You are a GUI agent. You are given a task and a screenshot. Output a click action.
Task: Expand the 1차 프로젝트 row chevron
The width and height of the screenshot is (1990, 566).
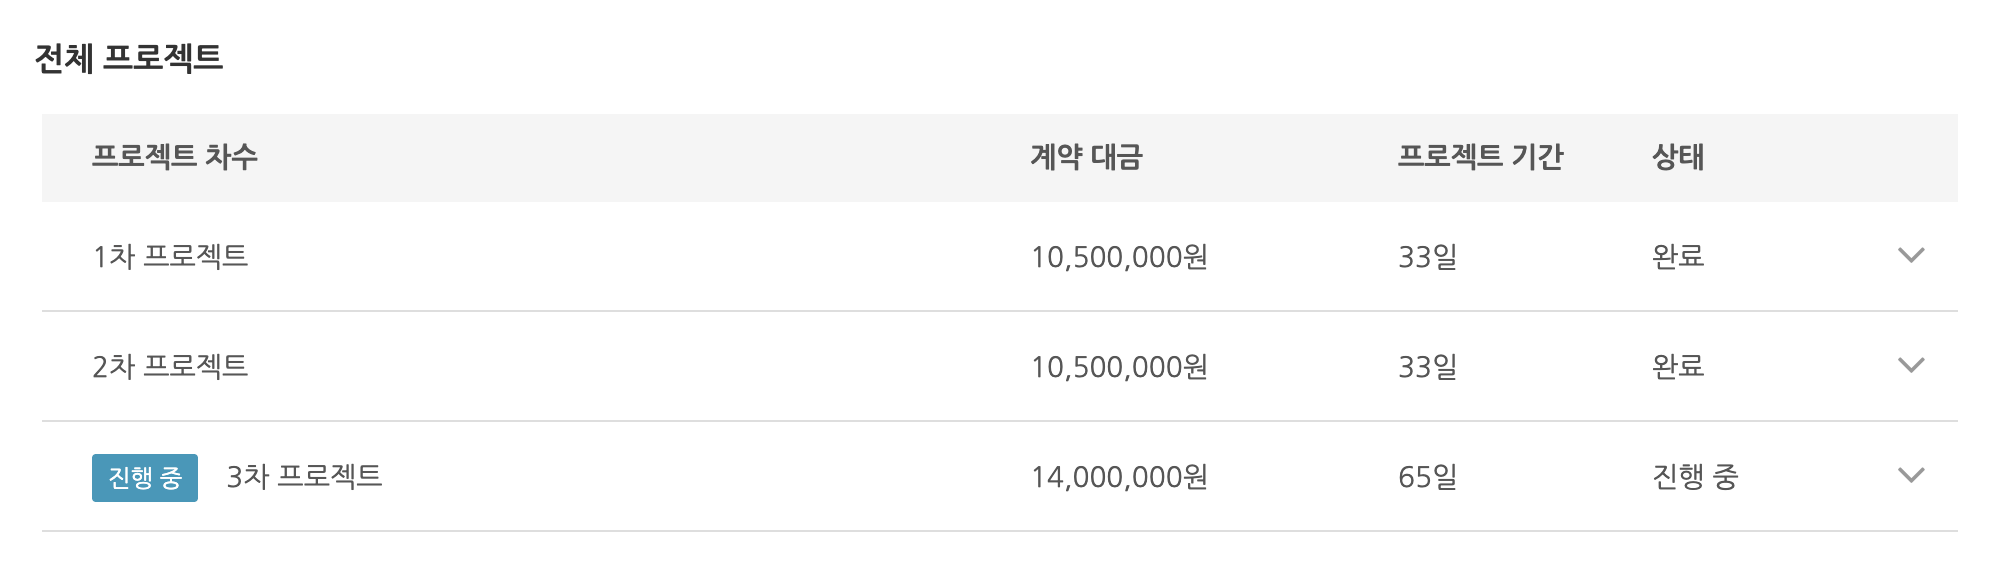(x=1910, y=256)
